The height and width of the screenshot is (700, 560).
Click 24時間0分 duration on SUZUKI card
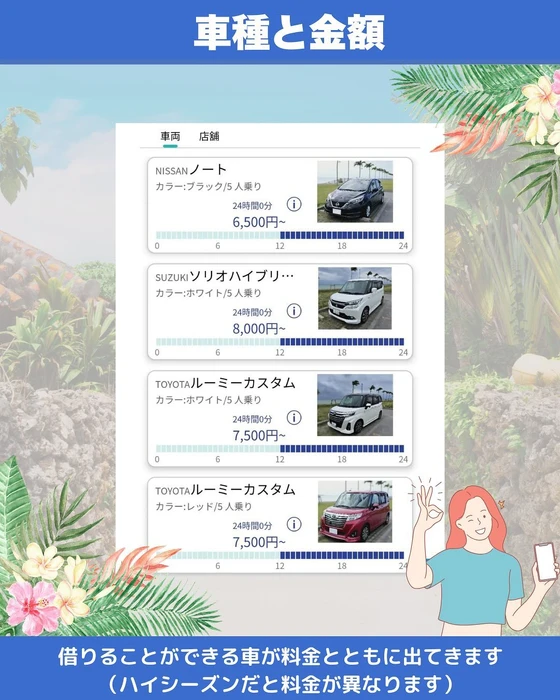point(252,312)
